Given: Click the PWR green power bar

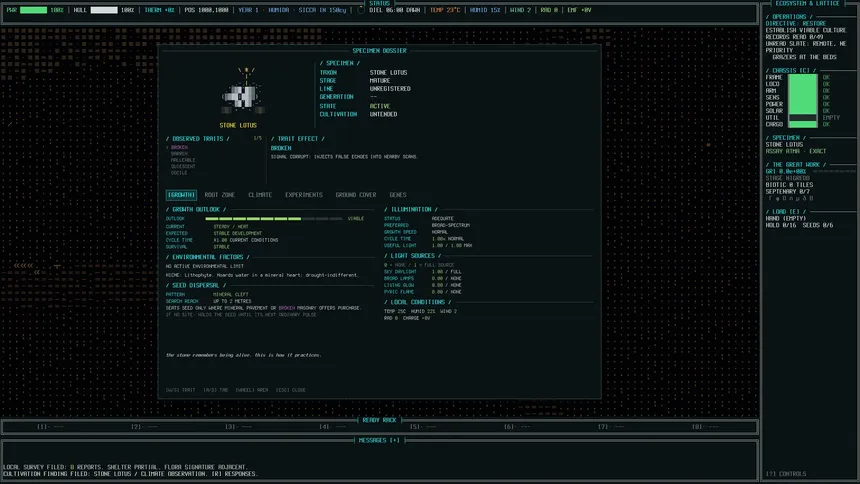Looking at the screenshot, I should point(33,10).
